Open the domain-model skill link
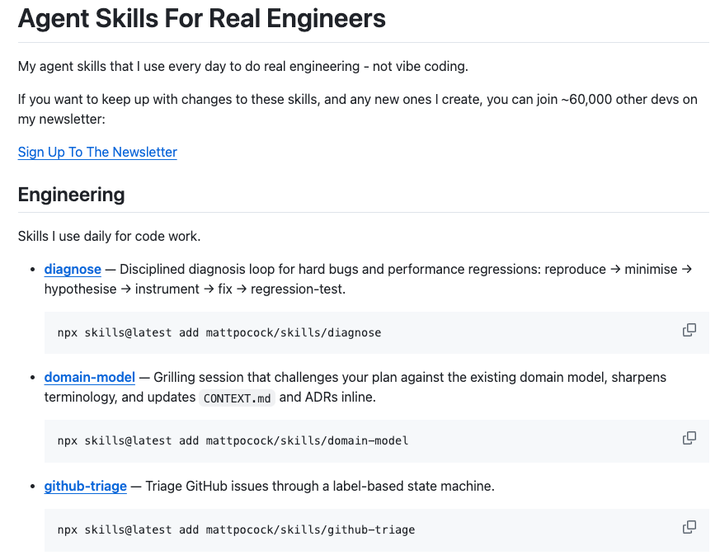The height and width of the screenshot is (560, 720). point(90,377)
